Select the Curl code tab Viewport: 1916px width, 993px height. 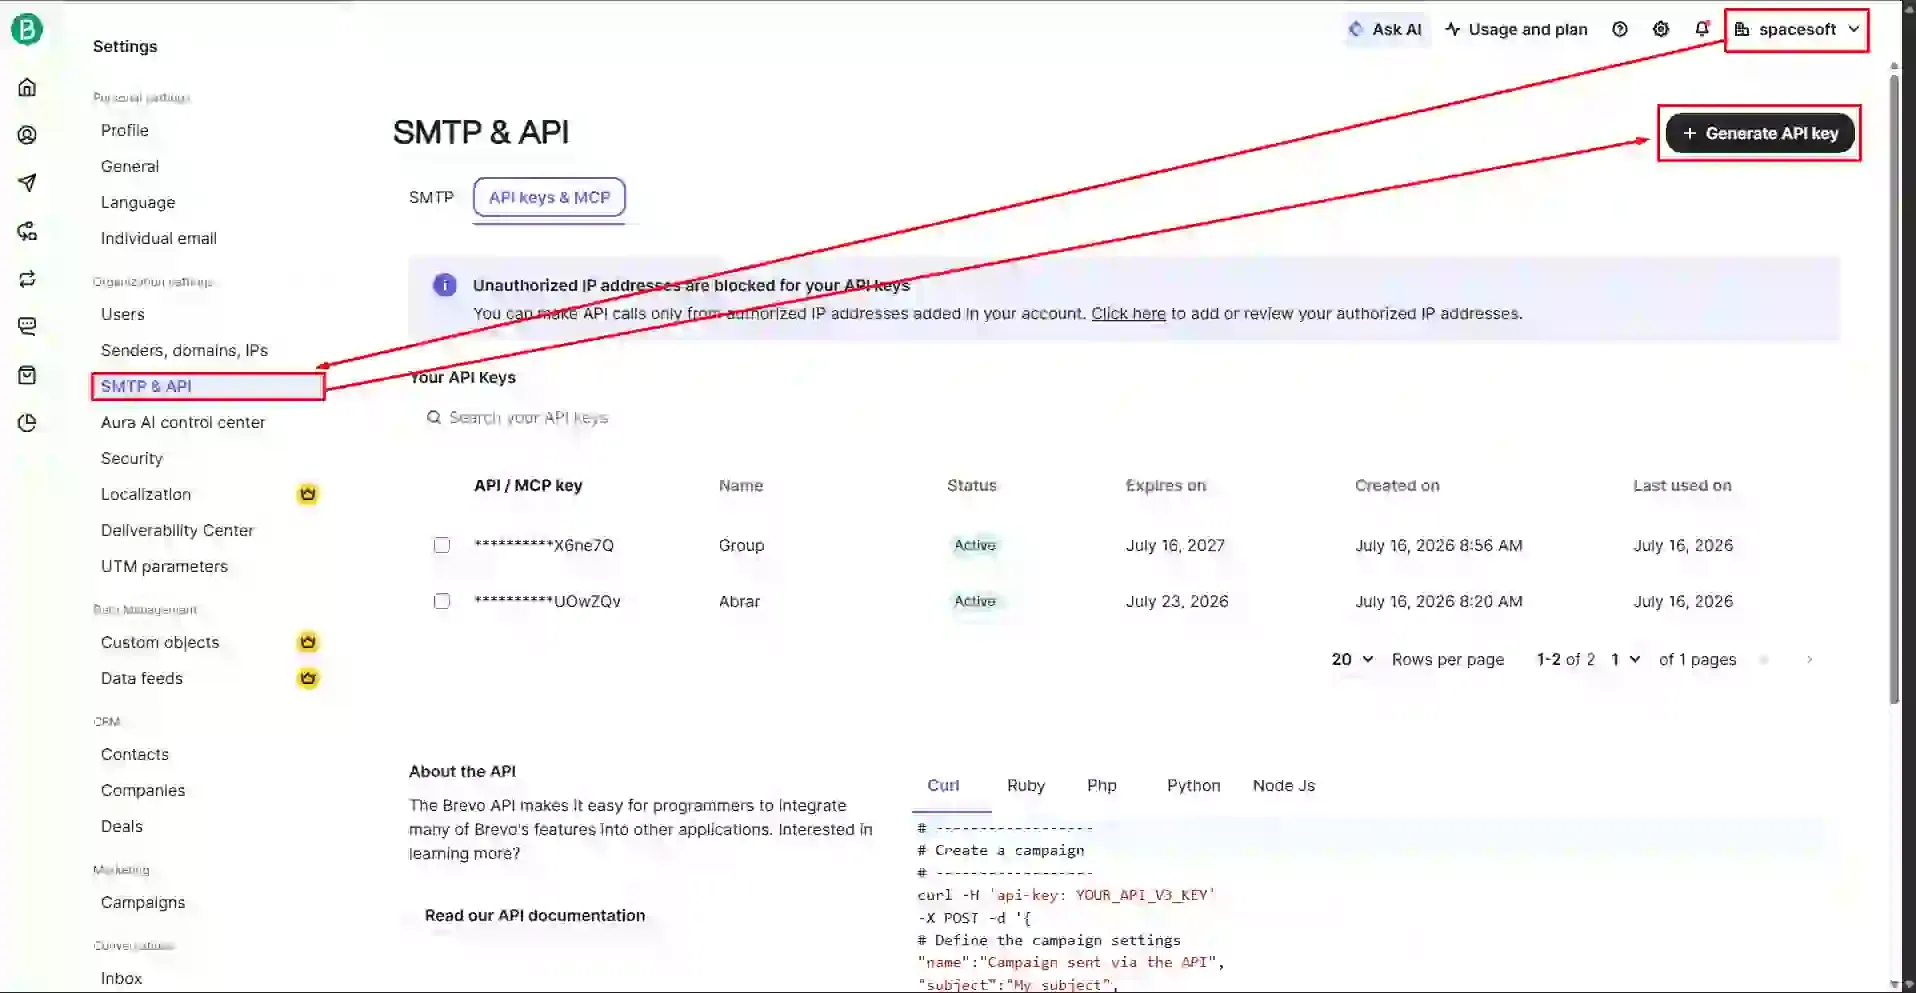point(943,785)
